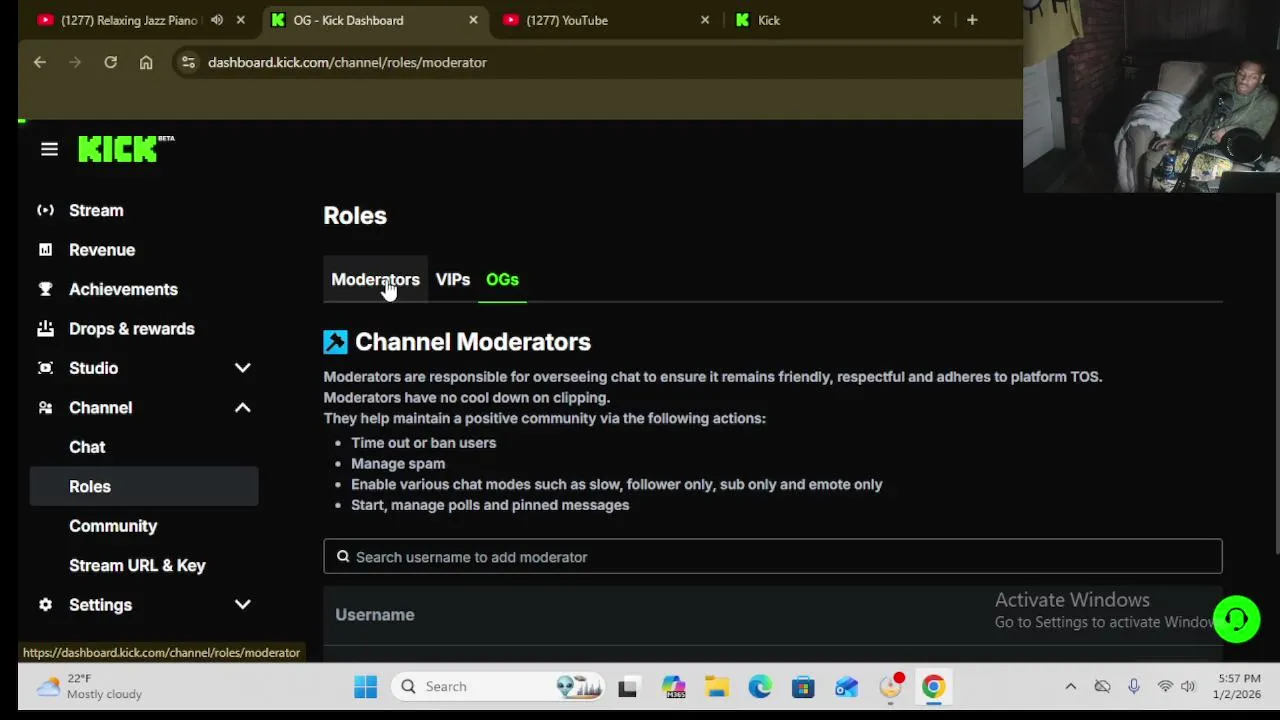Open a new browser tab
Screen dimensions: 1280x720
click(972, 20)
